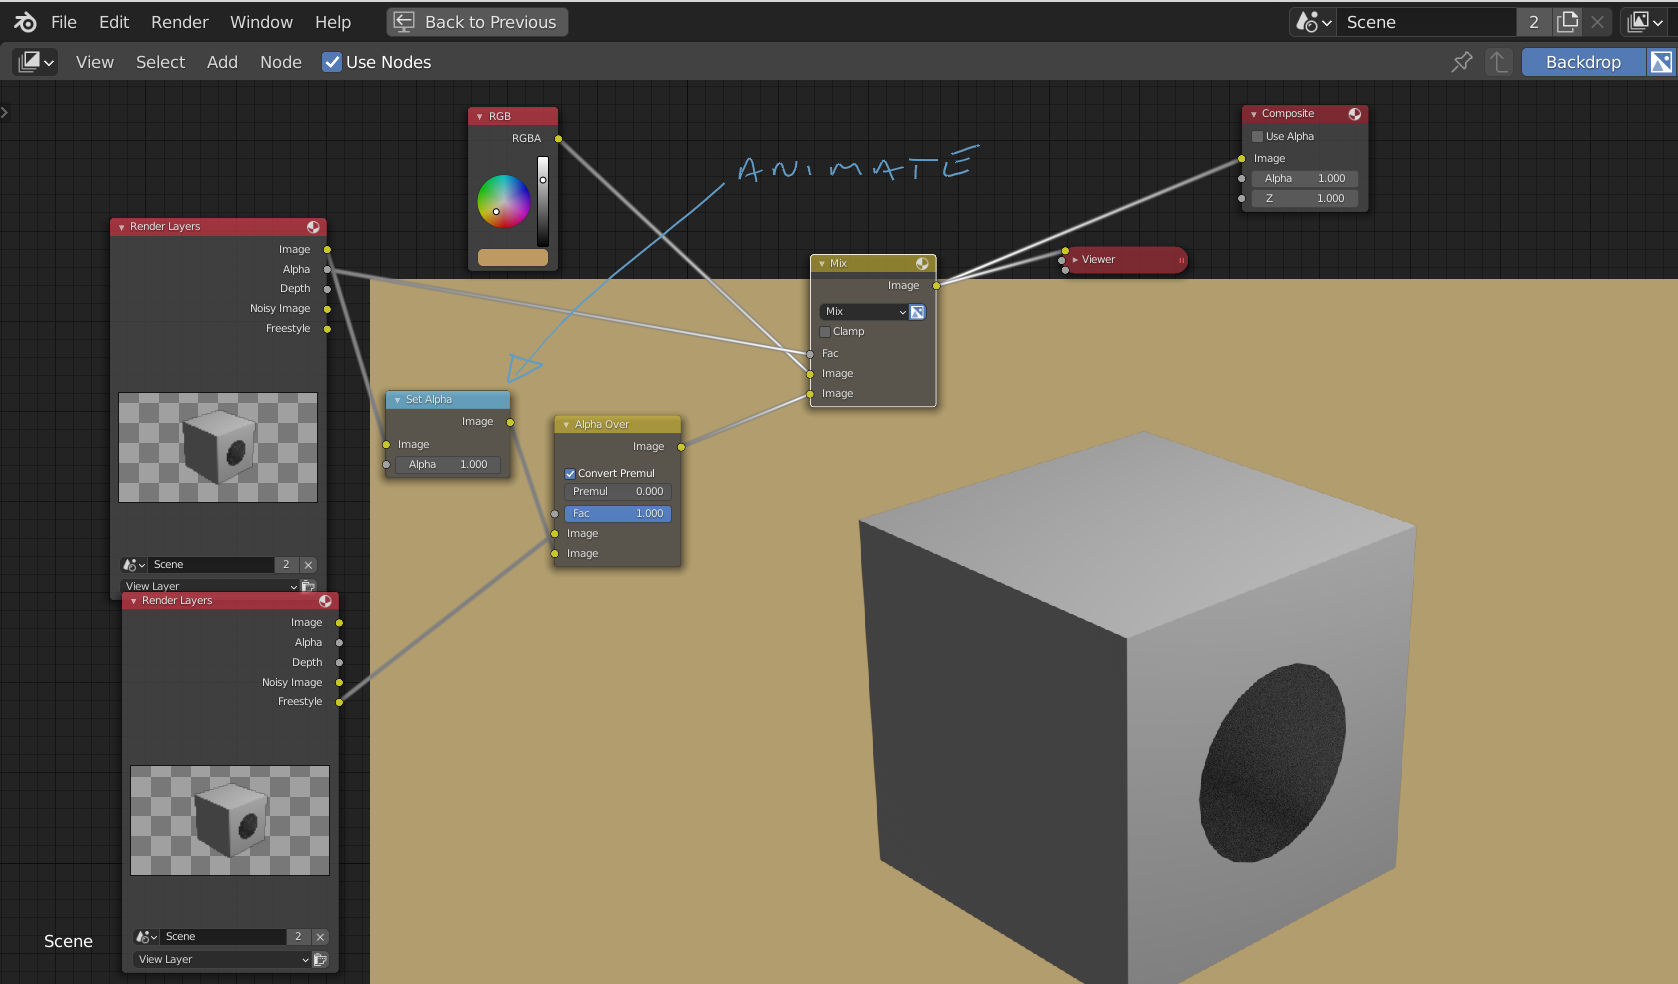The height and width of the screenshot is (984, 1678).
Task: Collapse lower Render Layers node
Action: click(133, 601)
